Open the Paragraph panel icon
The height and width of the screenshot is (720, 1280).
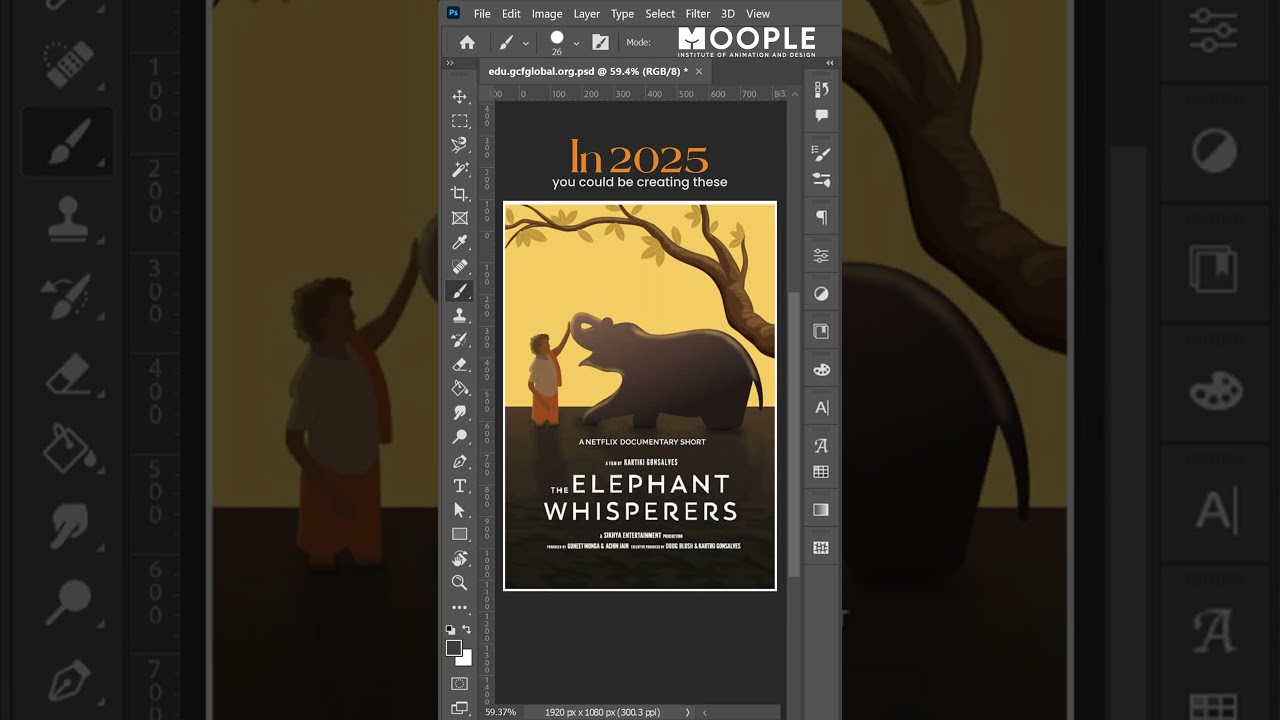point(822,217)
